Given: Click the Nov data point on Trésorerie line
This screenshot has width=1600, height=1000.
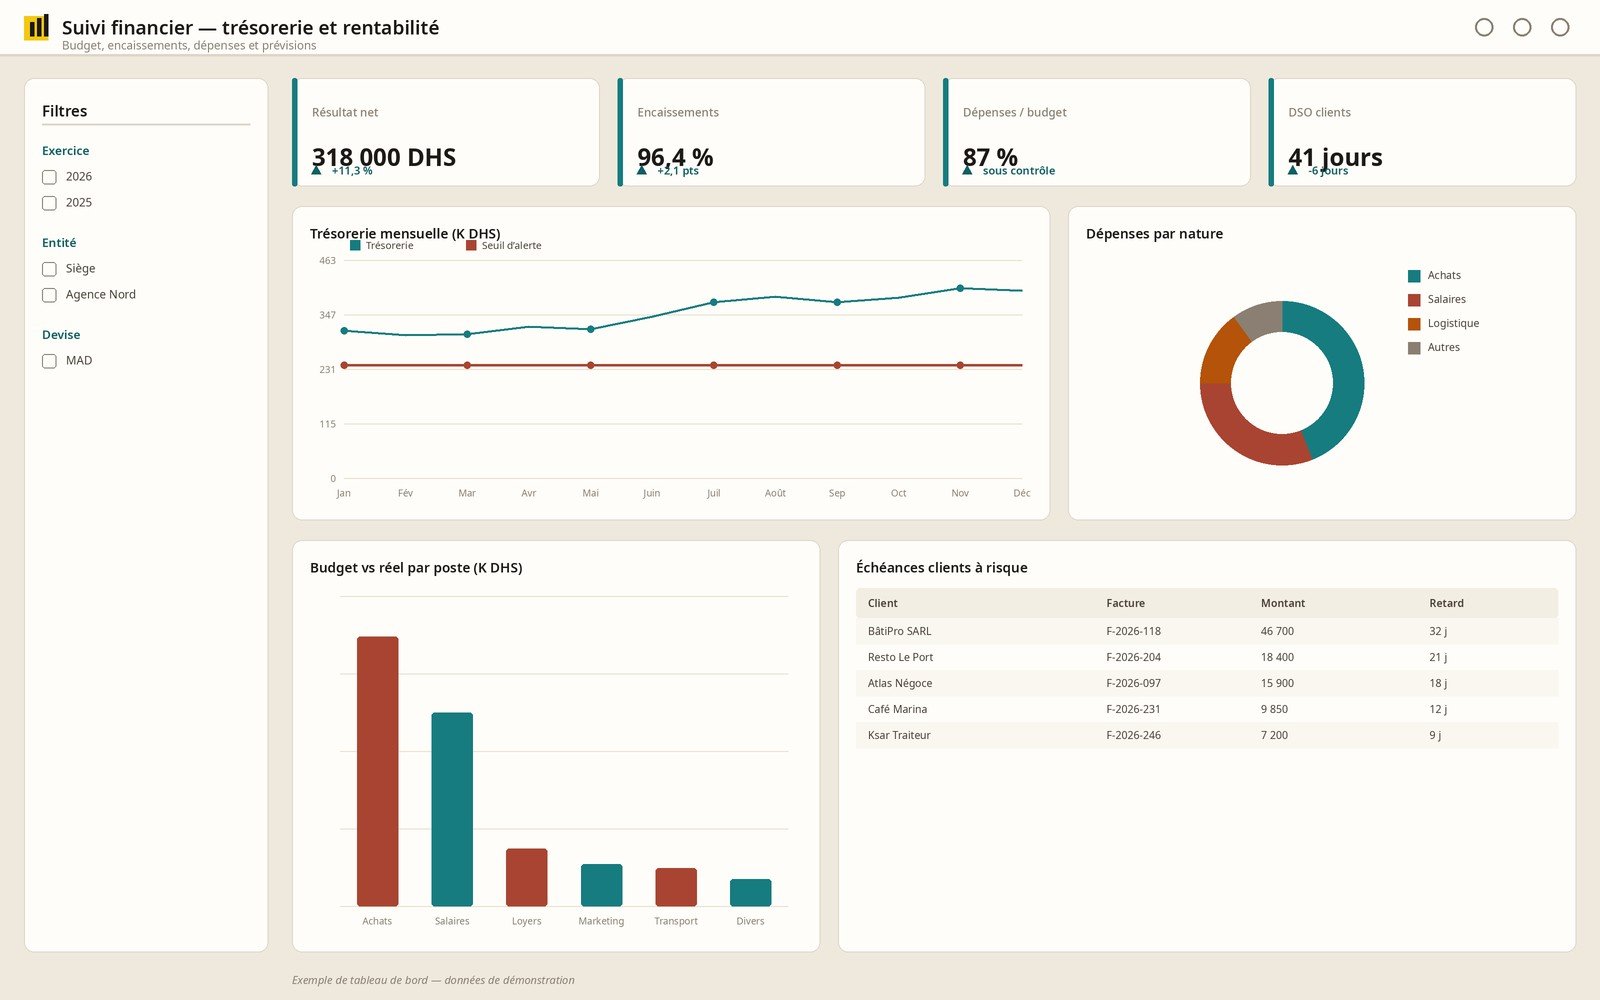Looking at the screenshot, I should coord(960,288).
